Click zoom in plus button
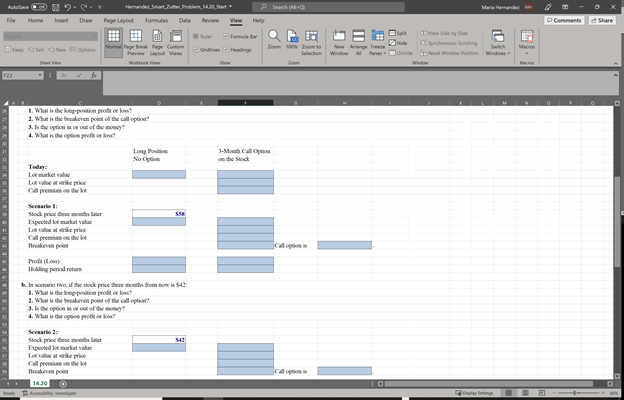This screenshot has height=400, width=624. point(601,393)
